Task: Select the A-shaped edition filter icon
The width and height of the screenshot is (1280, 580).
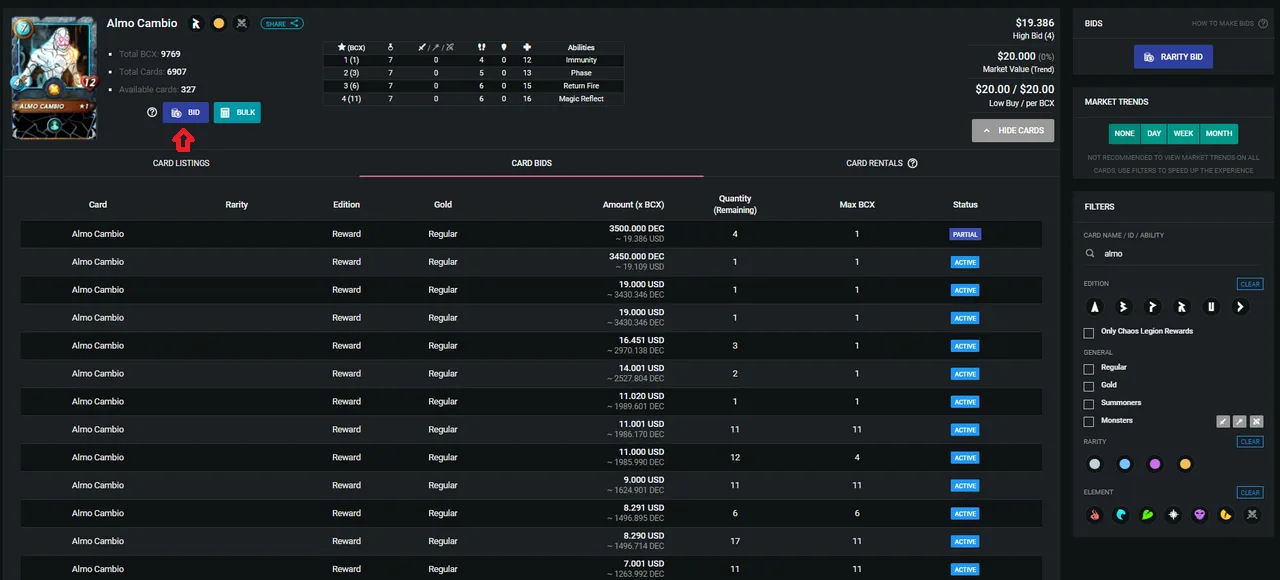Action: point(1095,306)
